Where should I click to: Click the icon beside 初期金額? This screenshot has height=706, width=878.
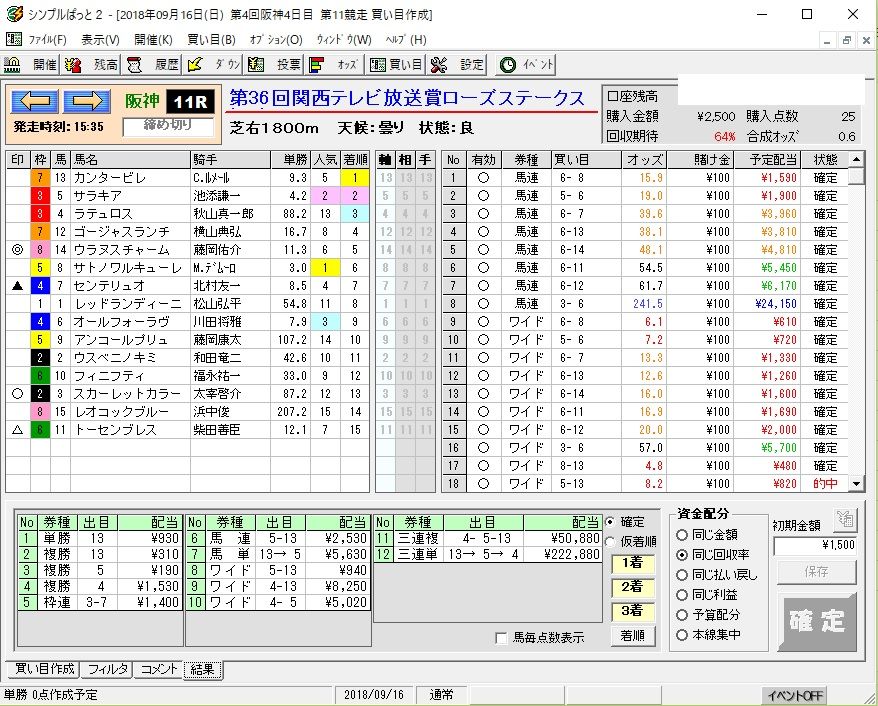(x=844, y=520)
